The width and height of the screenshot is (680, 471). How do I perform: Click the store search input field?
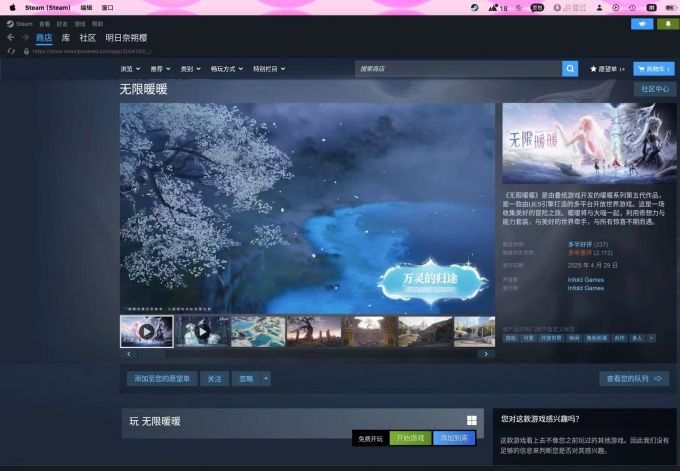458,69
